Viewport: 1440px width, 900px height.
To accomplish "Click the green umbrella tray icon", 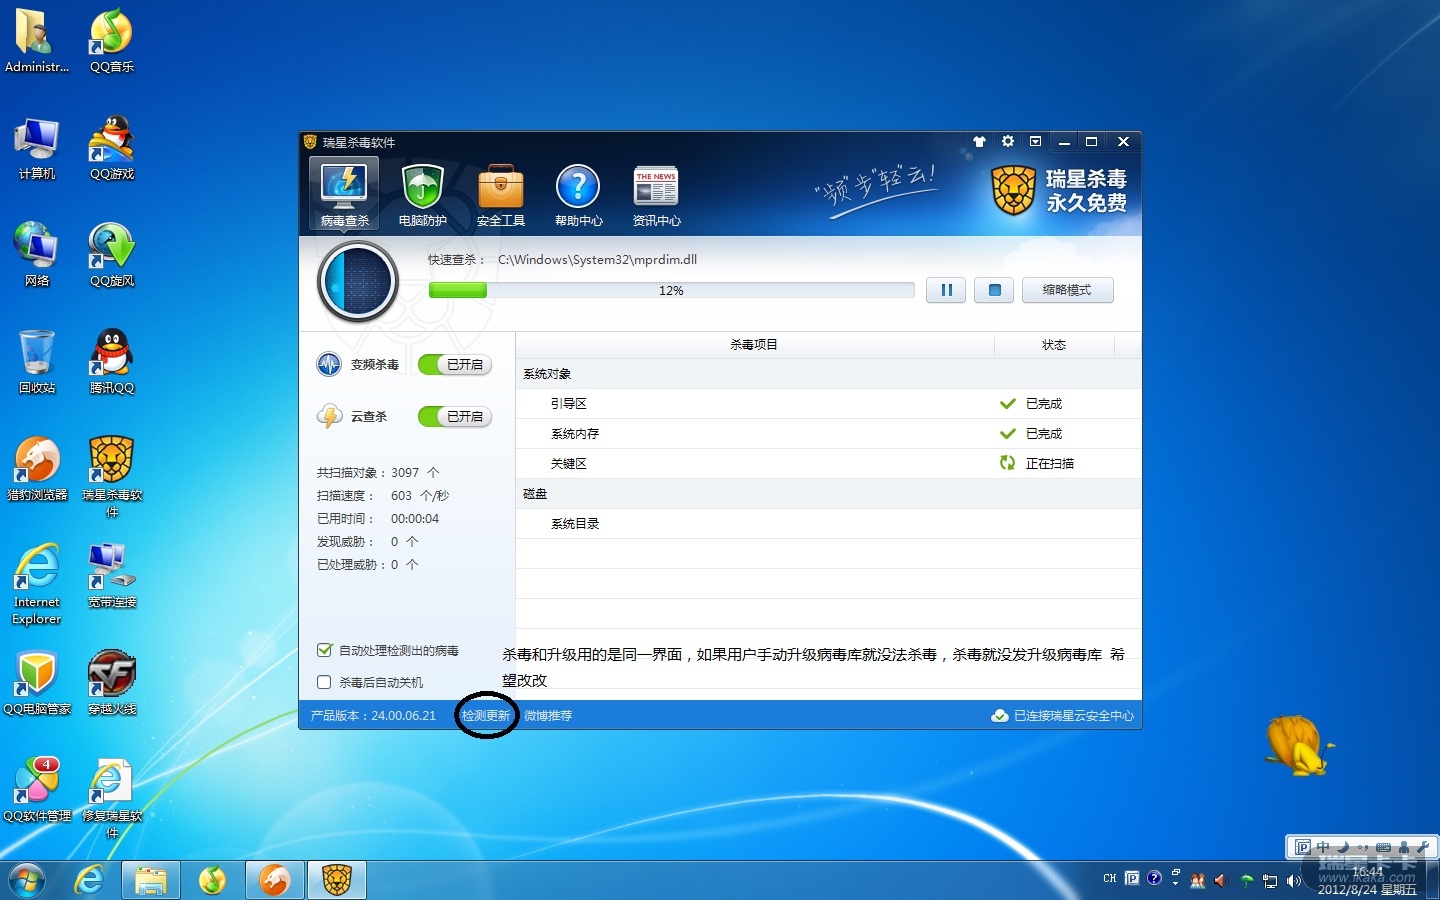I will 1246,880.
